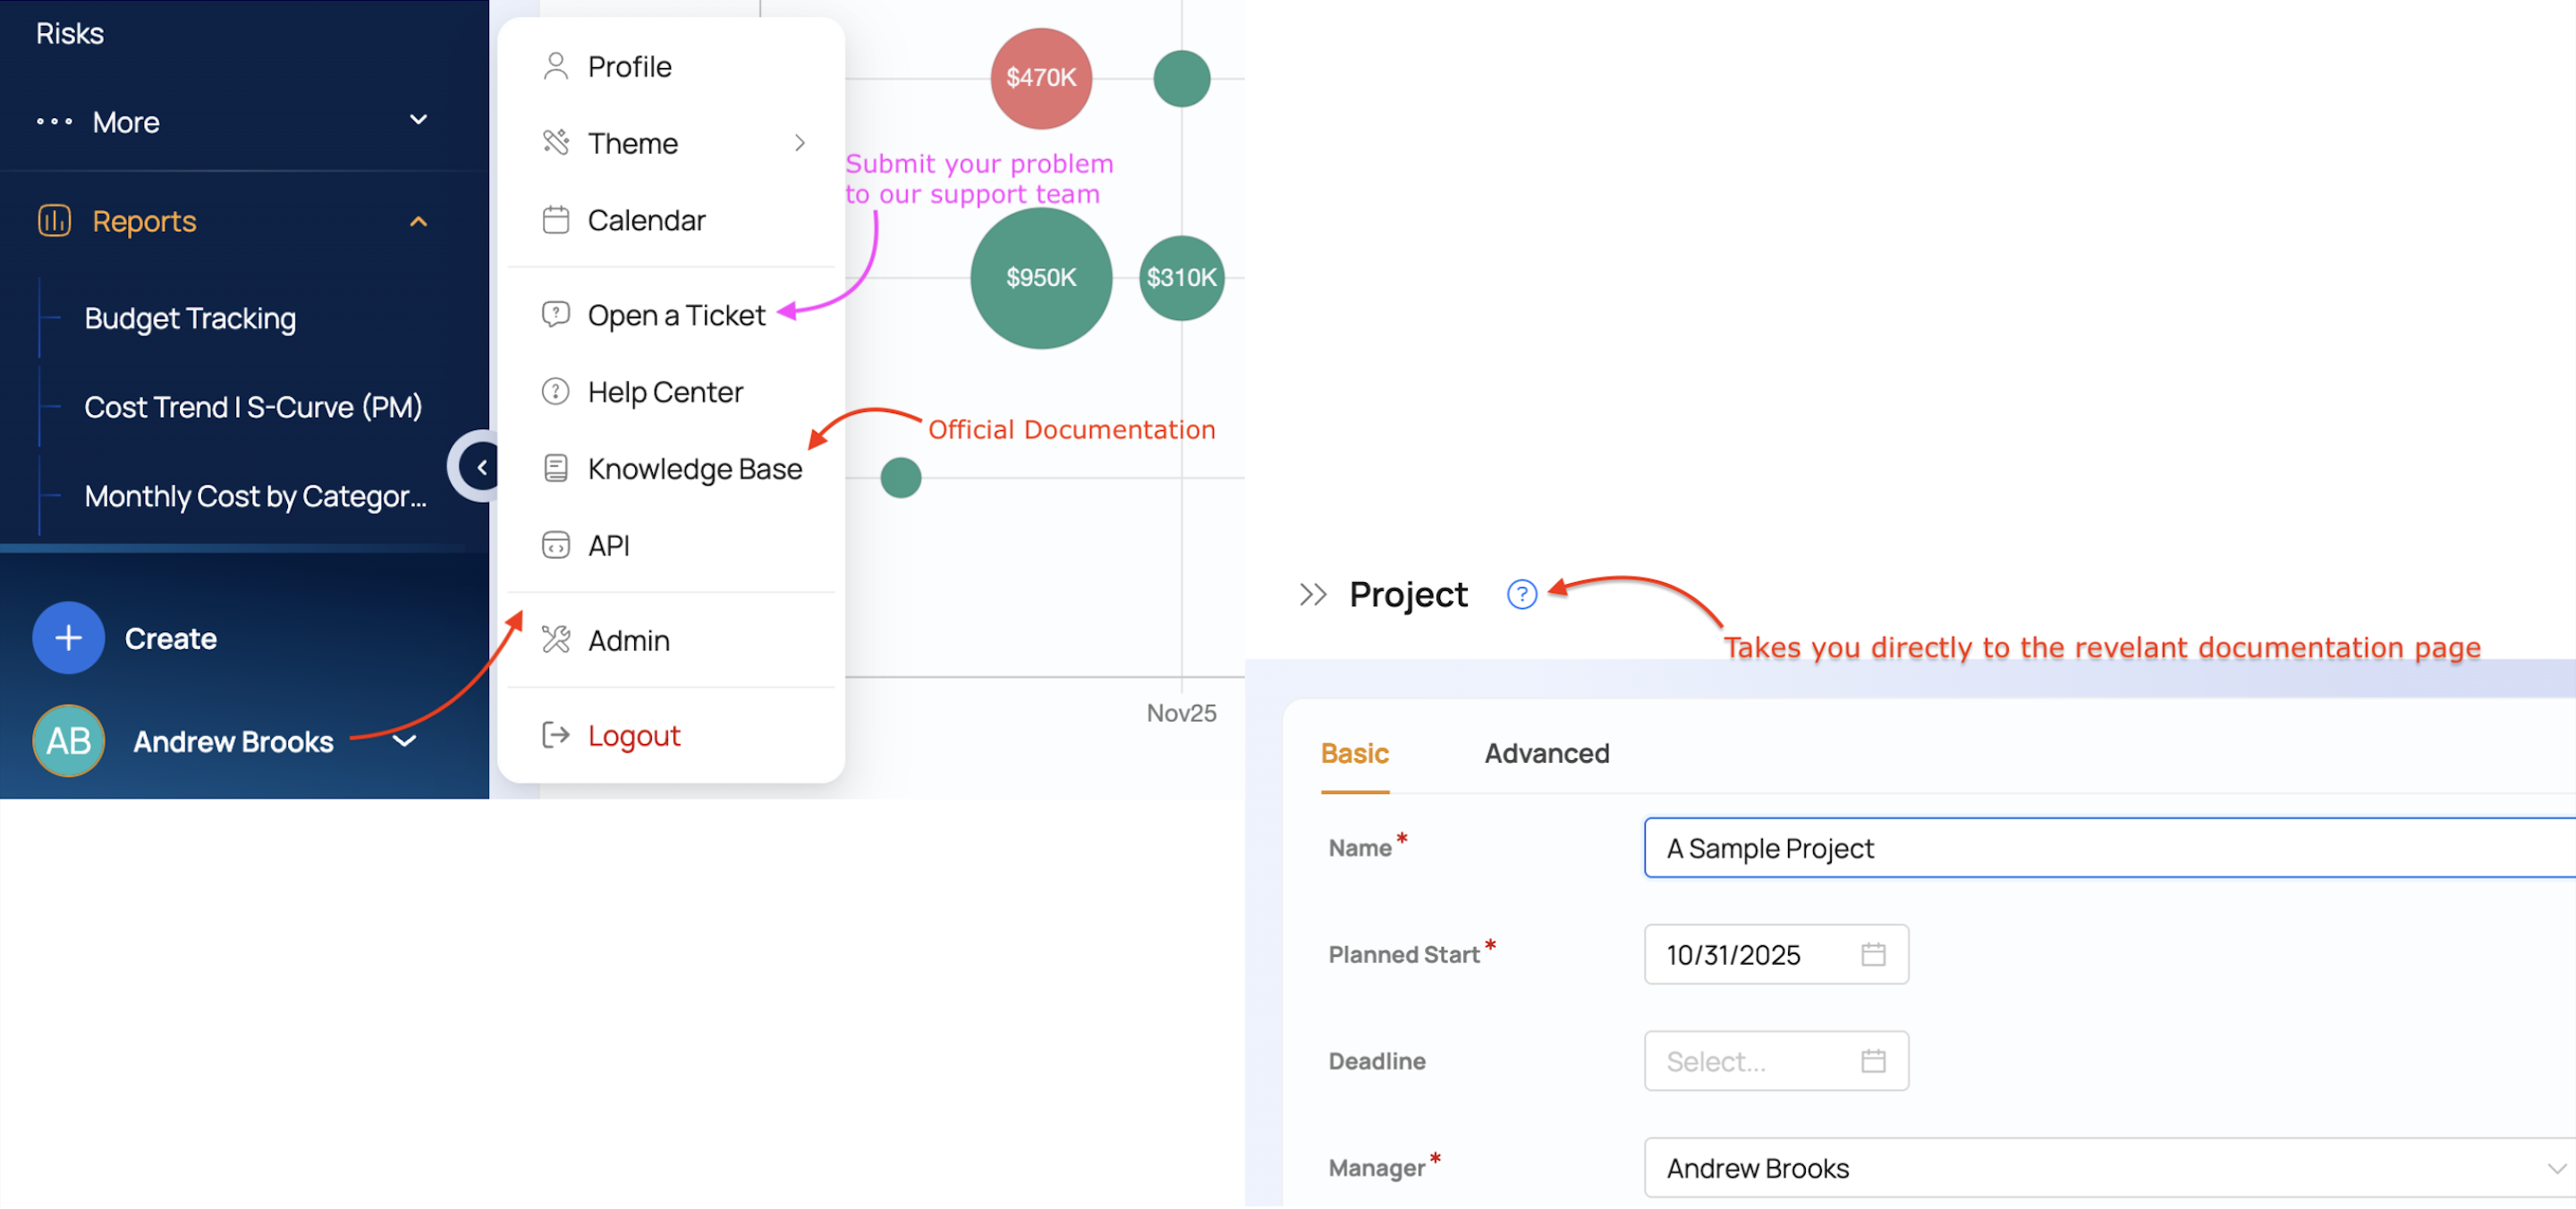This screenshot has width=2576, height=1209.
Task: Click the blue help question-mark icon beside Project
Action: tap(1522, 595)
